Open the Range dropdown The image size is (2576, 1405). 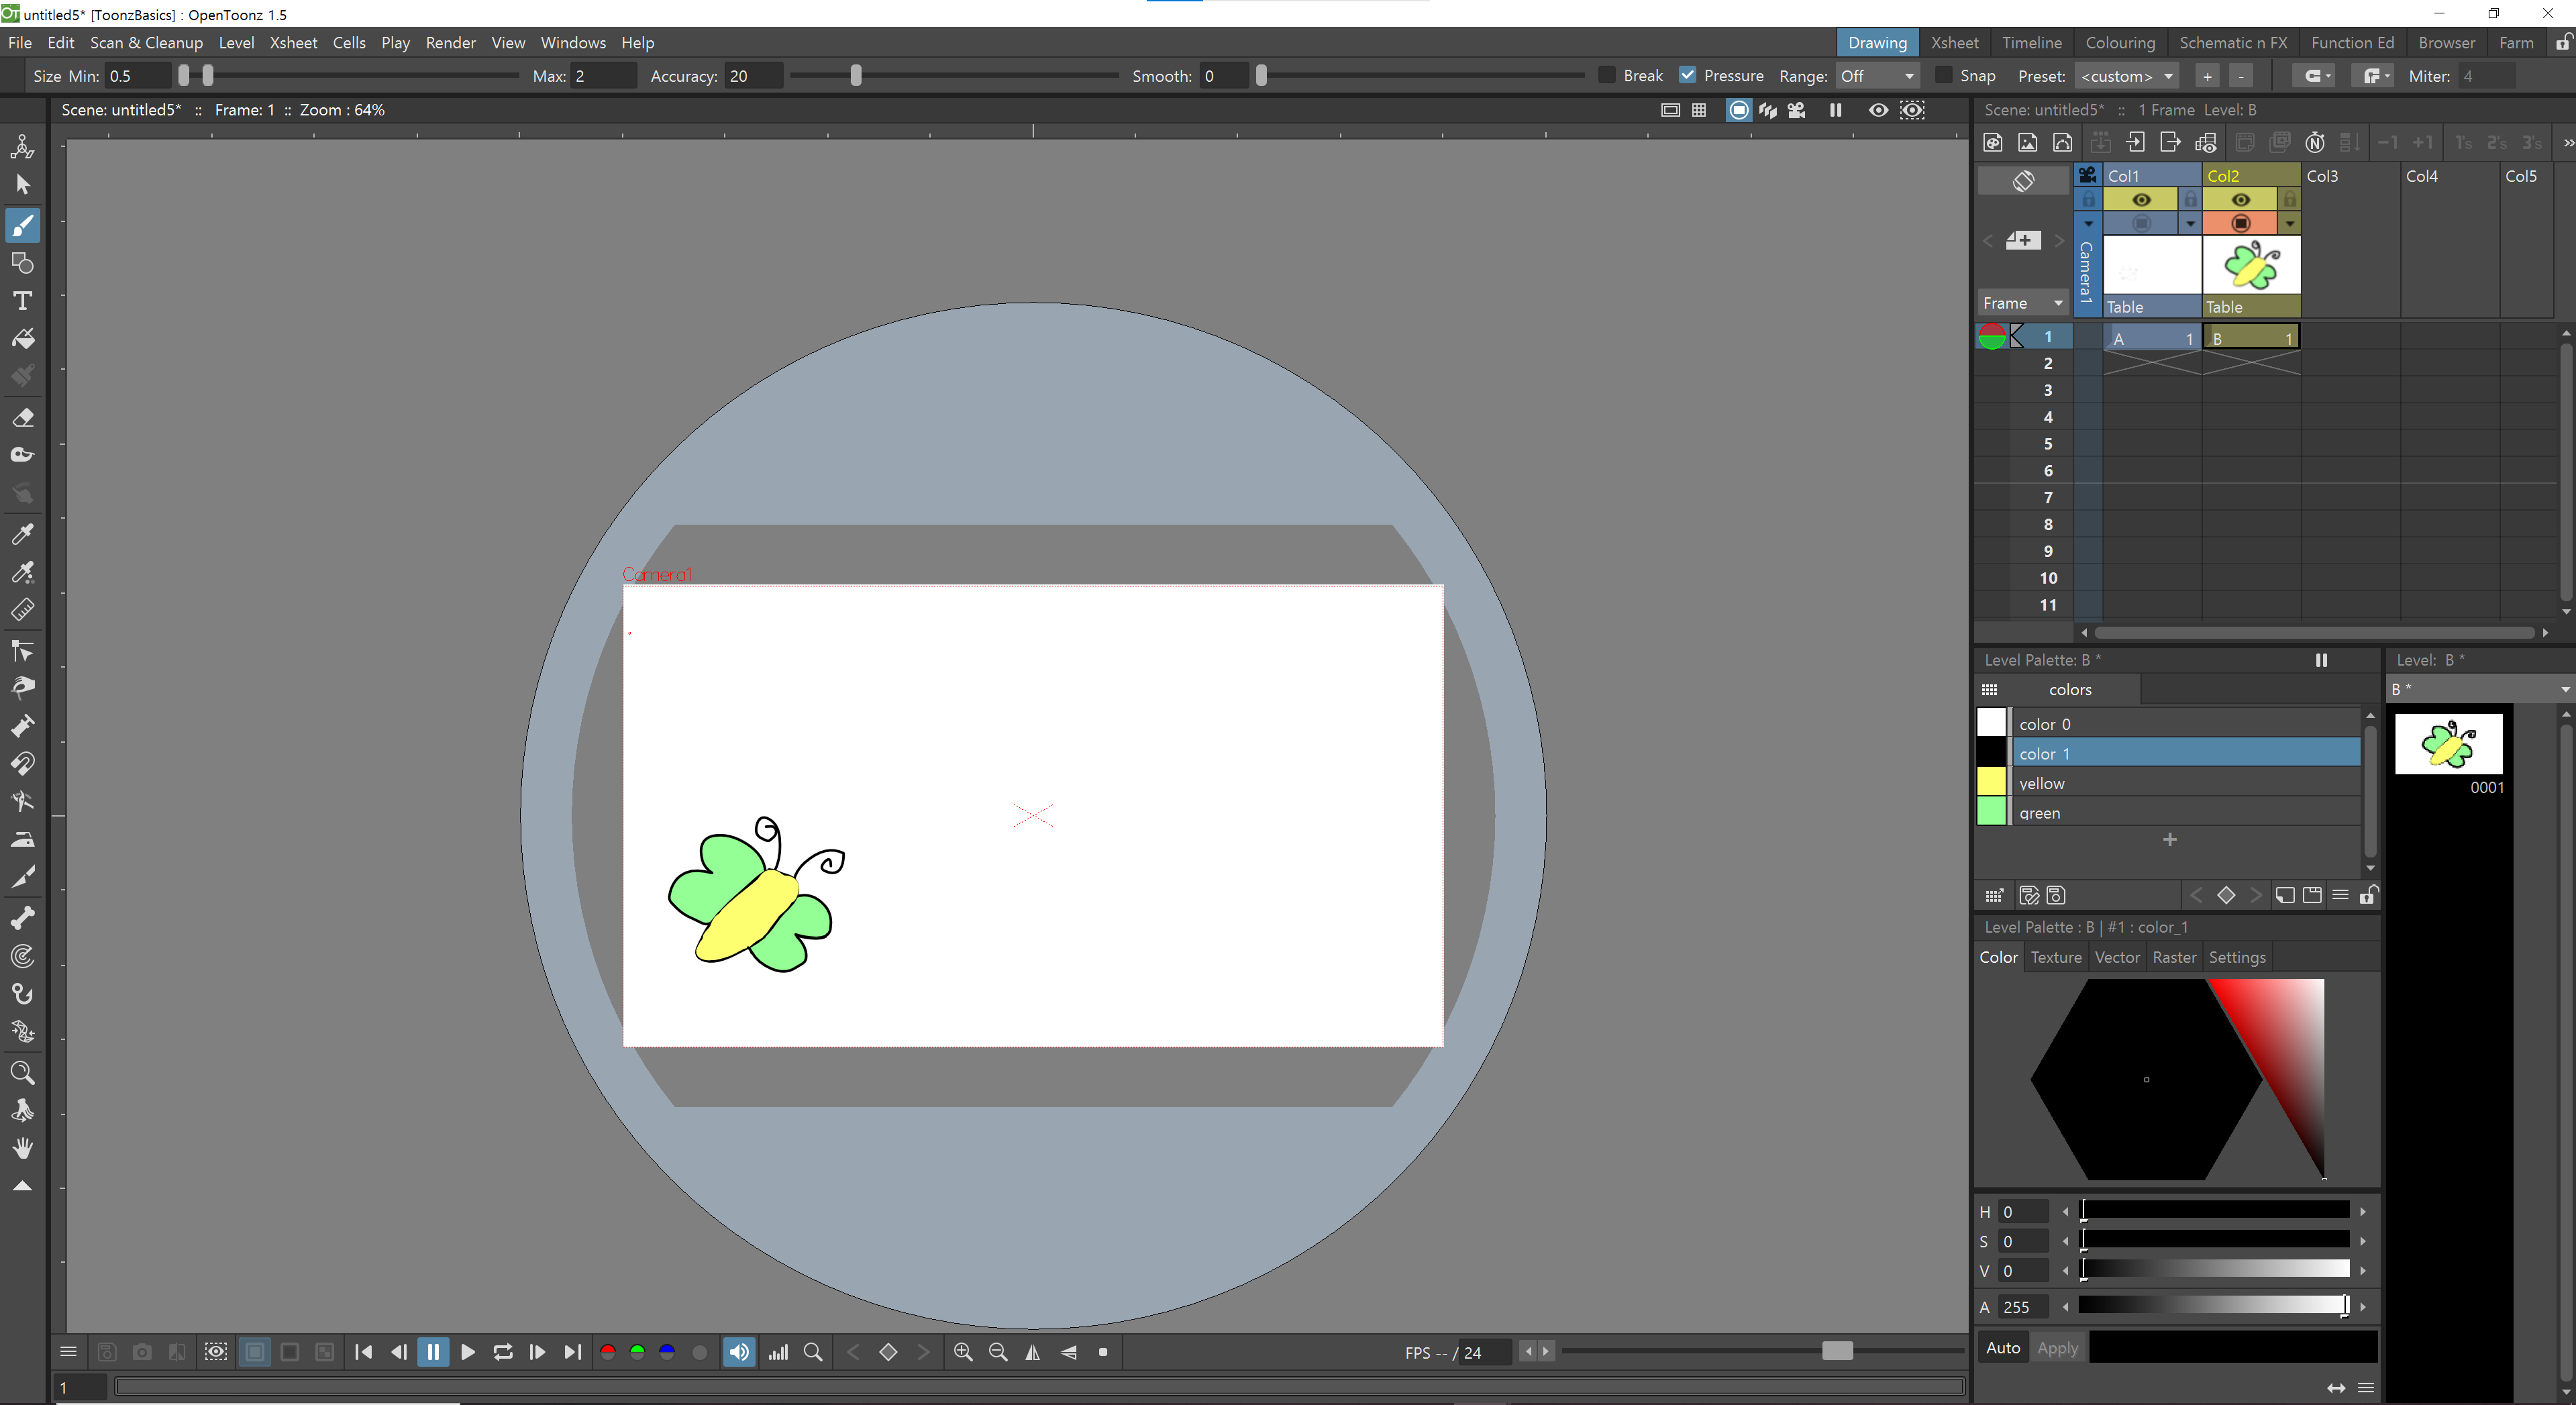[1876, 76]
